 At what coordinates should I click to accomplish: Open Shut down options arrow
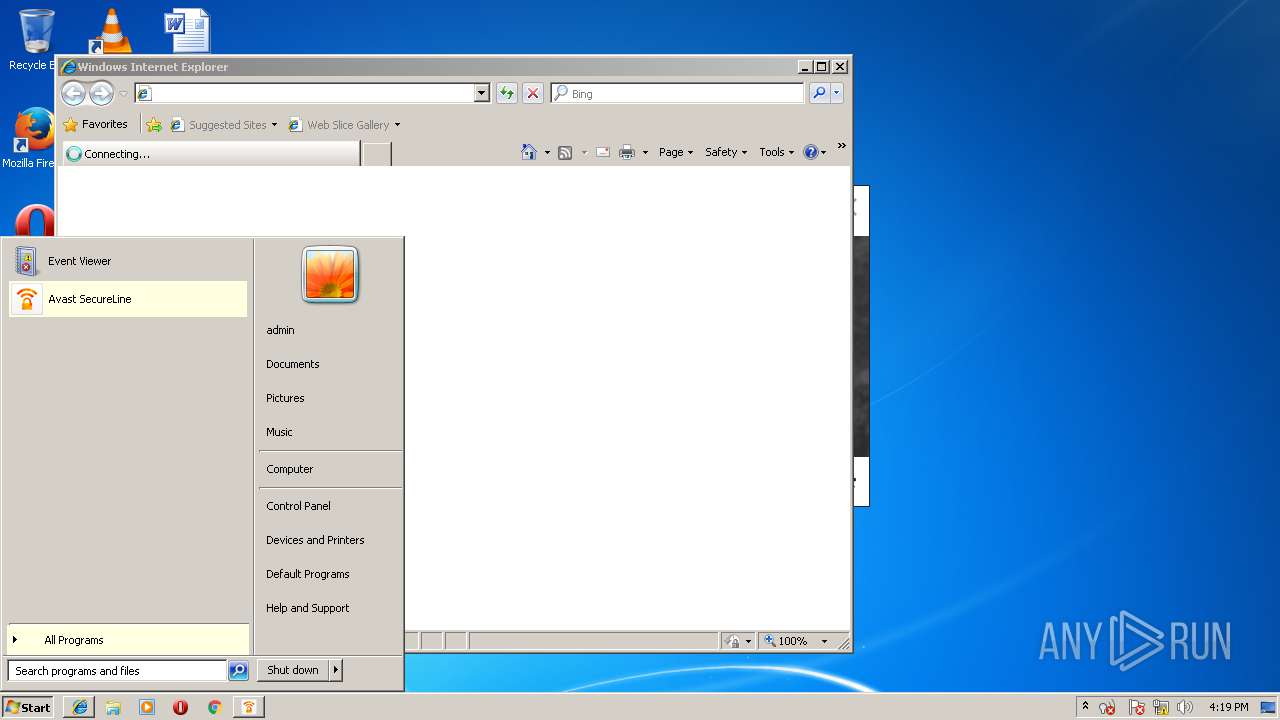pos(336,670)
